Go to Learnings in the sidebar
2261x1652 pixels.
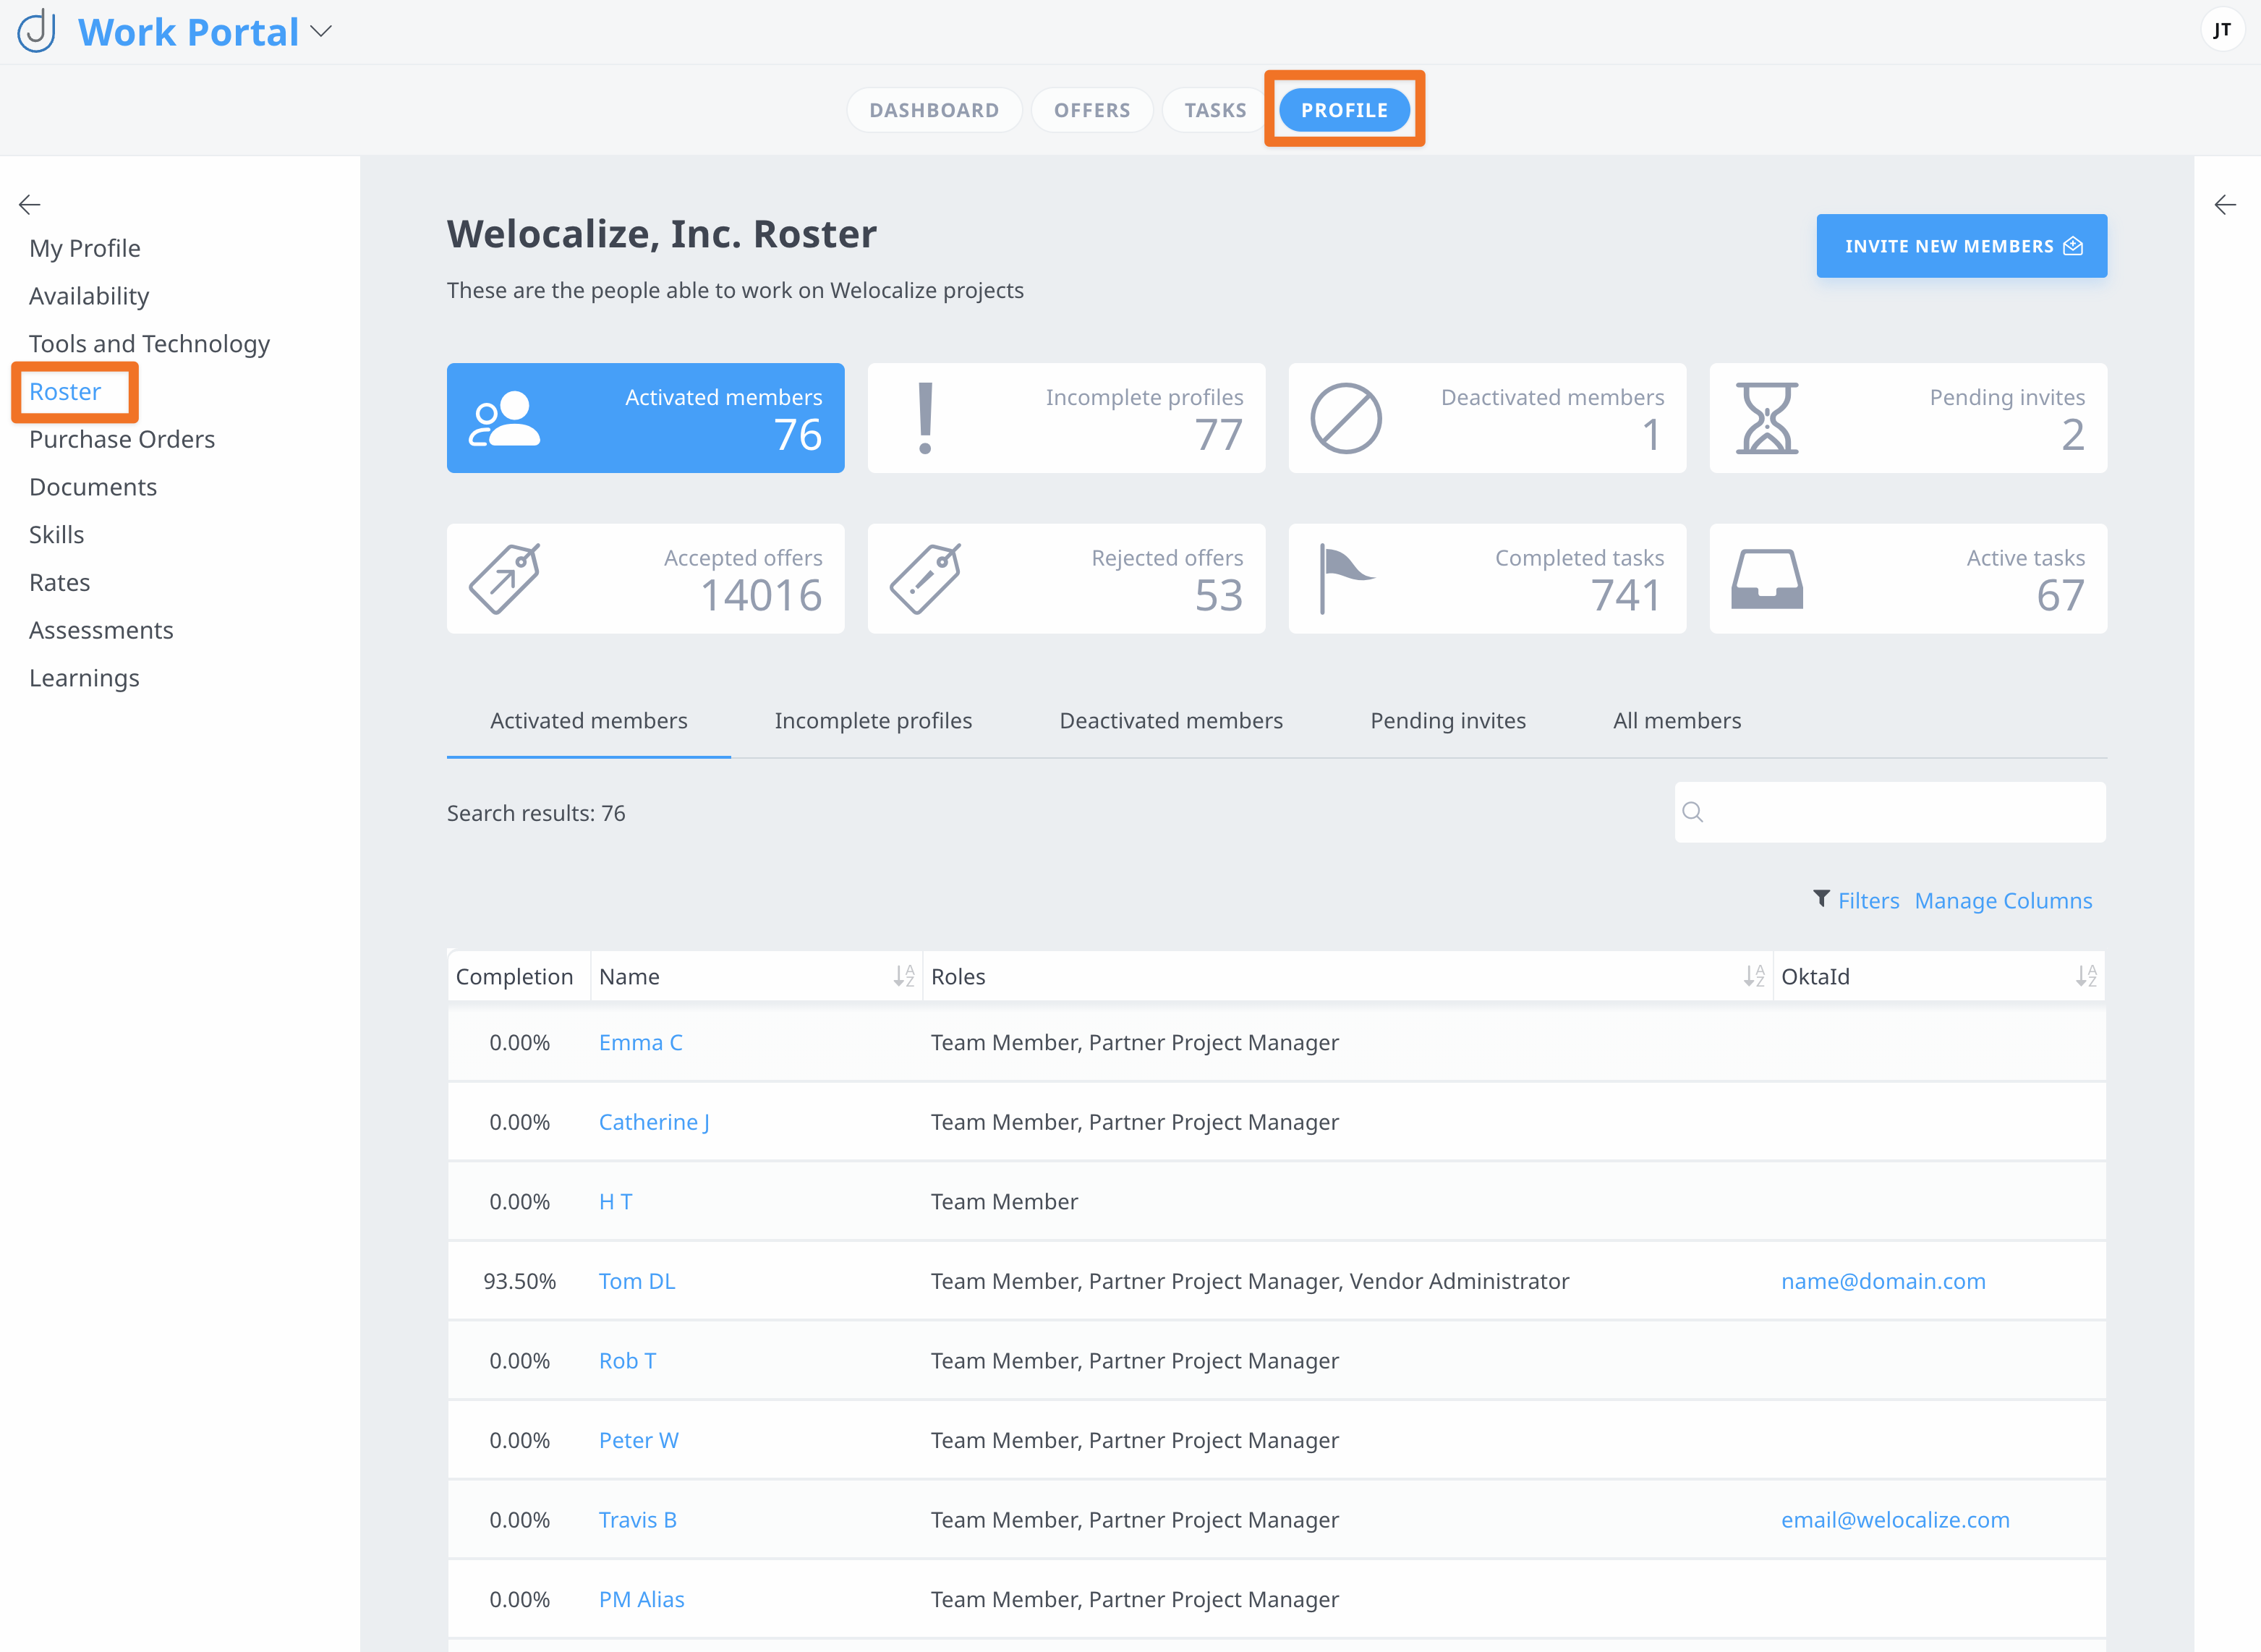pyautogui.click(x=84, y=678)
